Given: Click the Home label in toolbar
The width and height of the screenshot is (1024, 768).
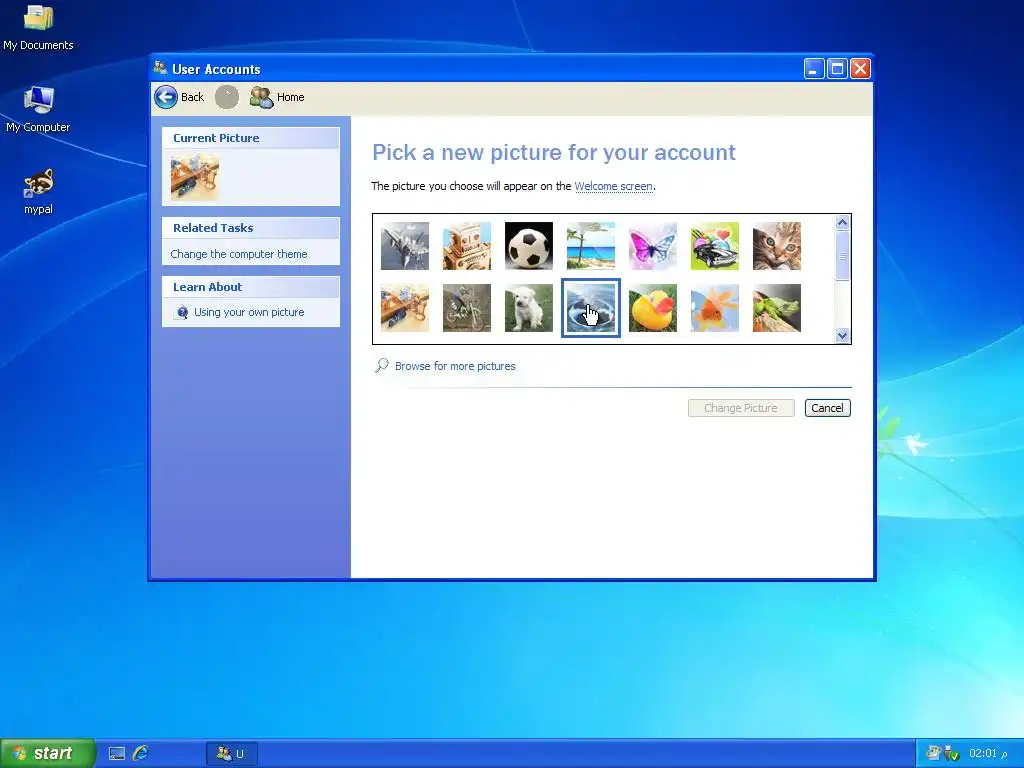Looking at the screenshot, I should tap(291, 97).
